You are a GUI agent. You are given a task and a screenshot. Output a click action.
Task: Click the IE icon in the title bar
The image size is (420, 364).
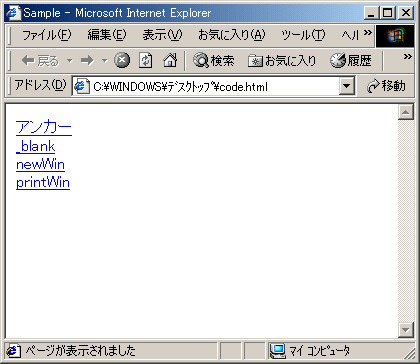point(14,13)
